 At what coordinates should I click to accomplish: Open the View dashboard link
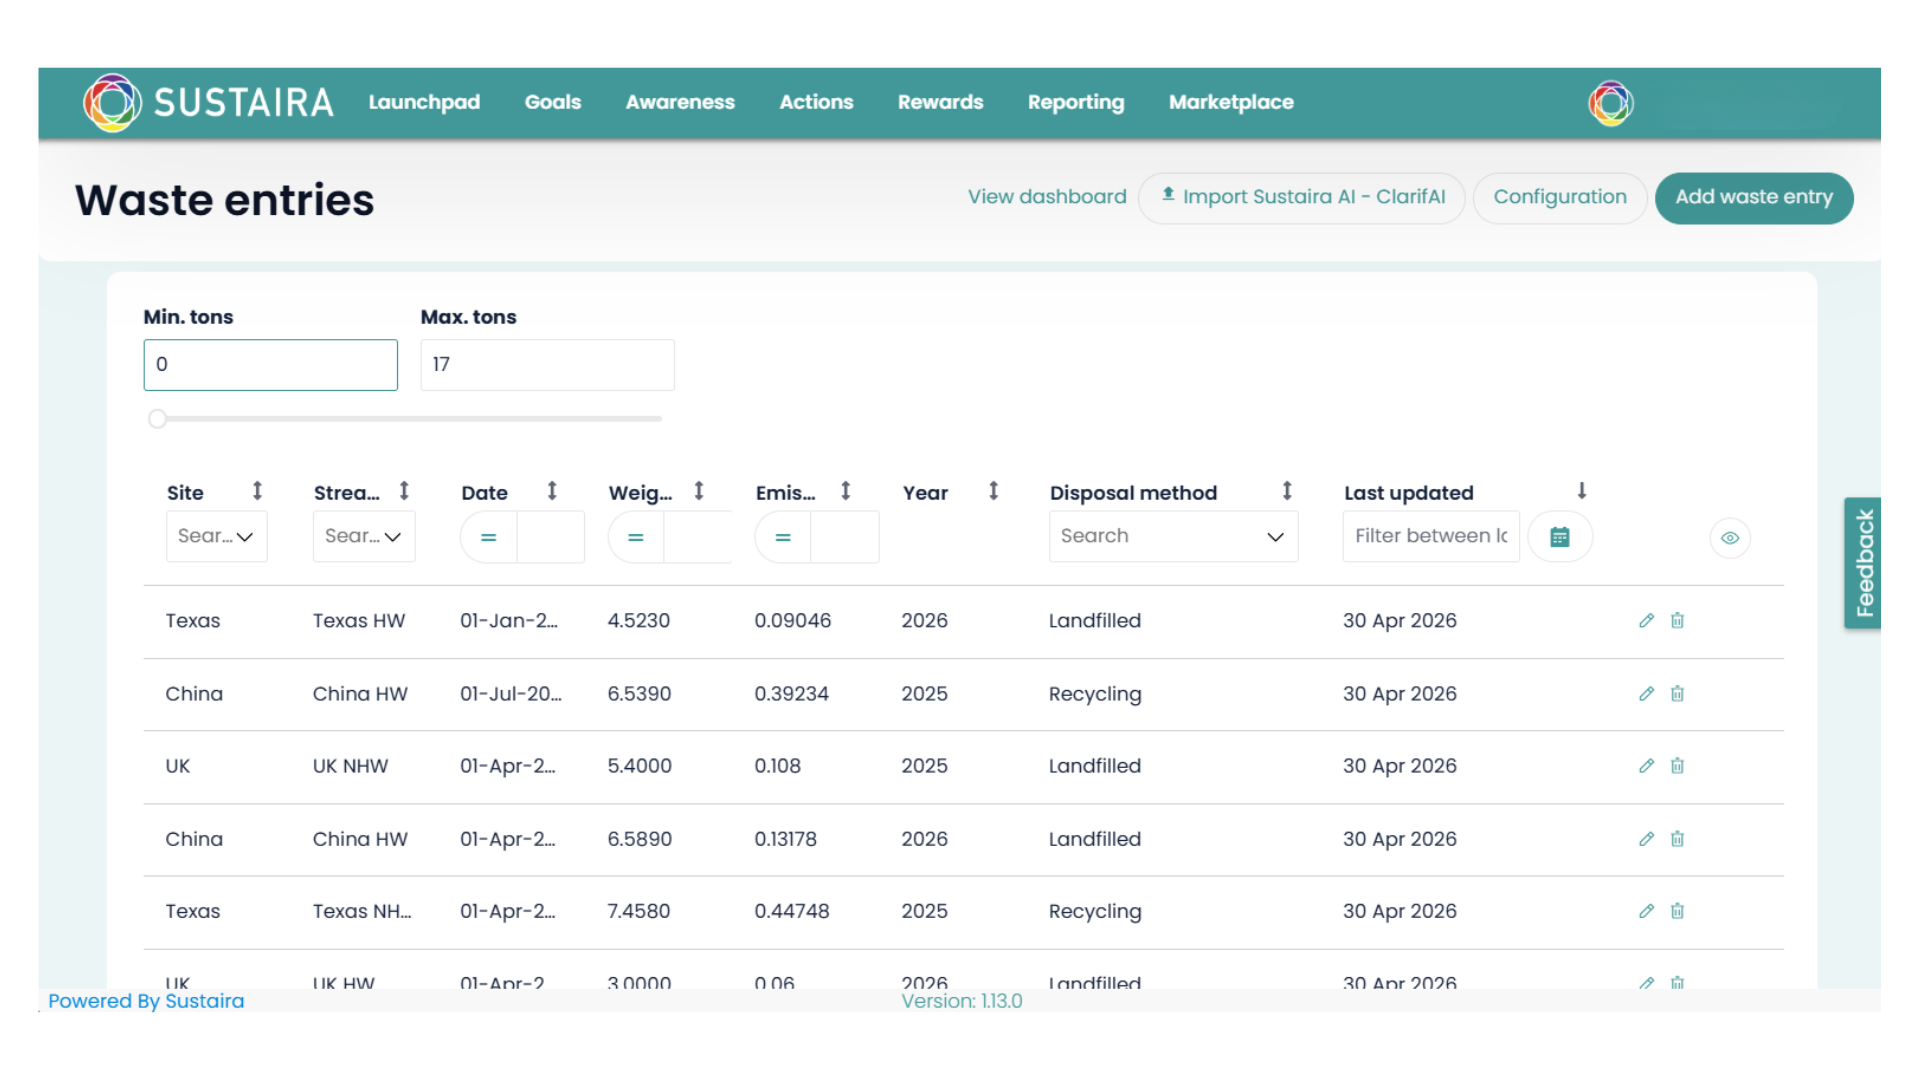pyautogui.click(x=1046, y=197)
